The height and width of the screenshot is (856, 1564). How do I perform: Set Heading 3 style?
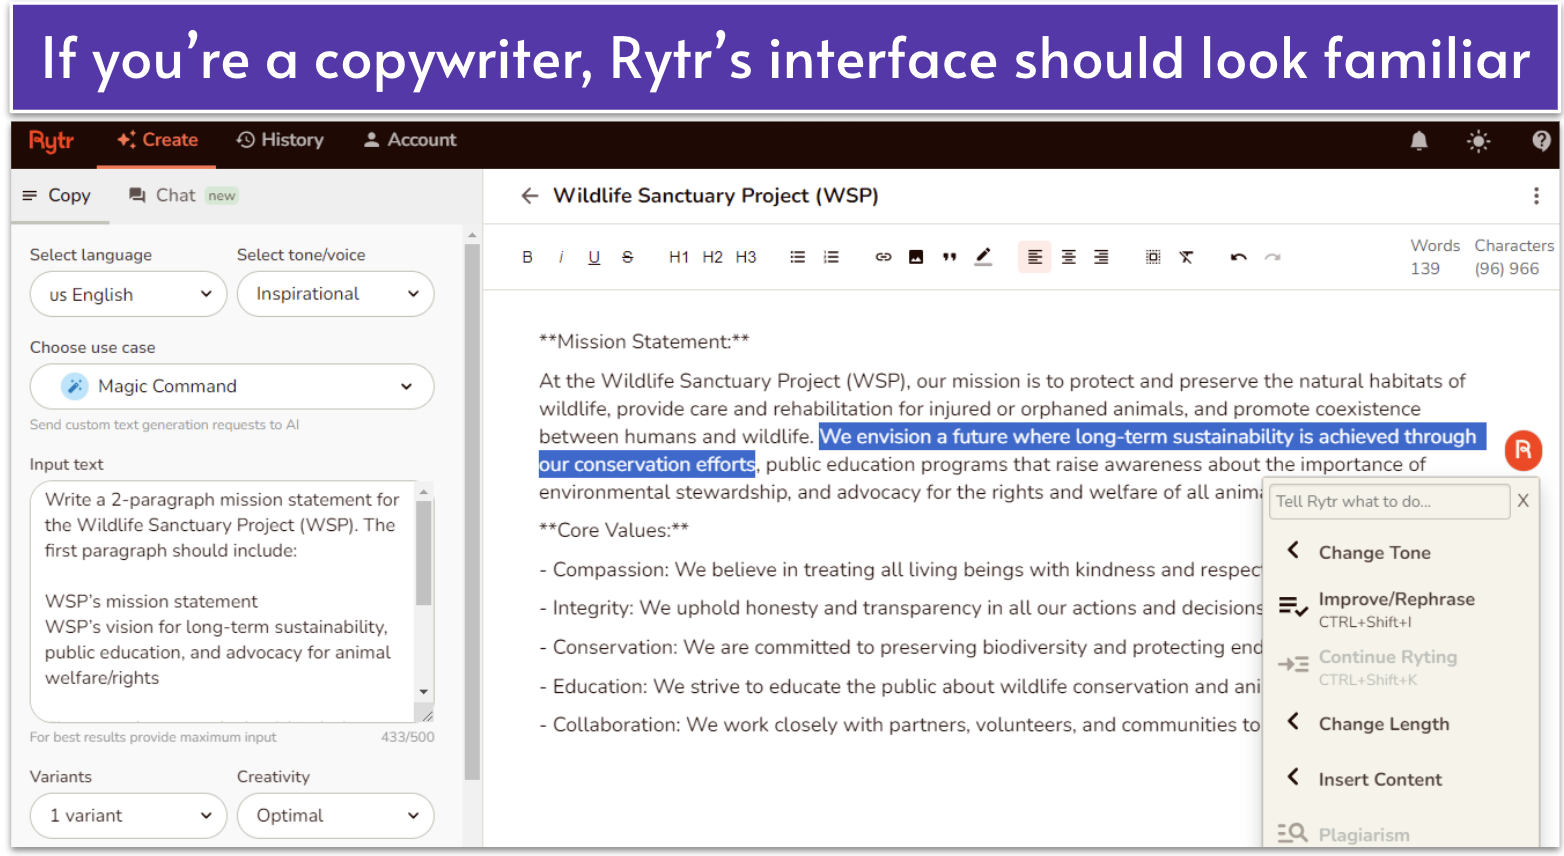pyautogui.click(x=746, y=257)
